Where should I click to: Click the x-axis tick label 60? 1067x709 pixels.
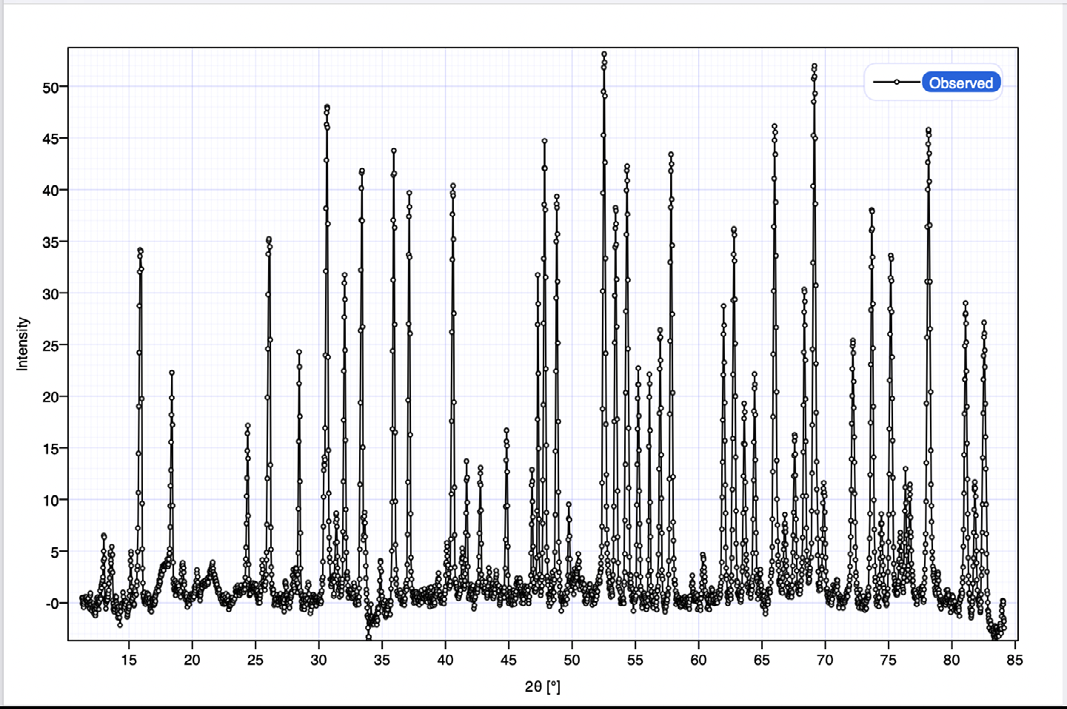pyautogui.click(x=698, y=659)
